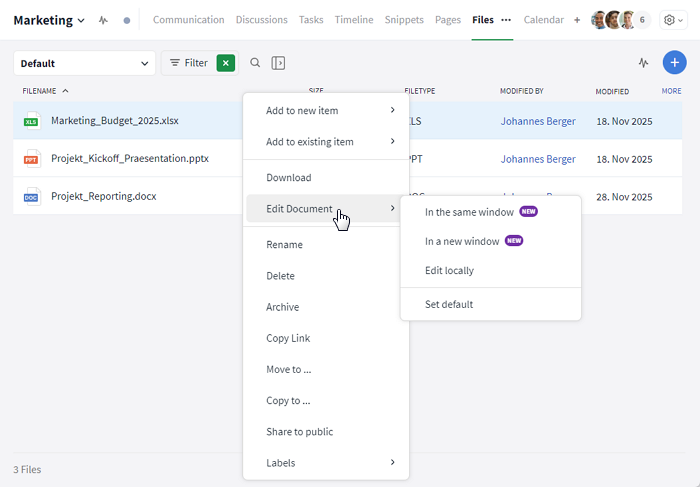The height and width of the screenshot is (487, 700).
Task: Click the Filter button
Action: [x=187, y=63]
